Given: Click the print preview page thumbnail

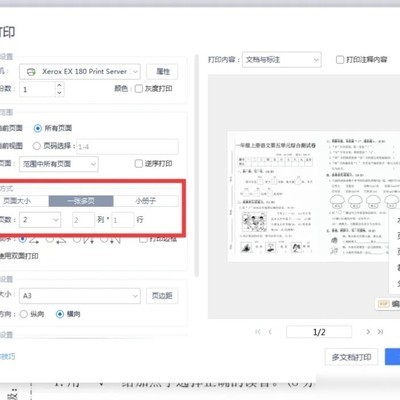Looking at the screenshot, I should [313, 196].
